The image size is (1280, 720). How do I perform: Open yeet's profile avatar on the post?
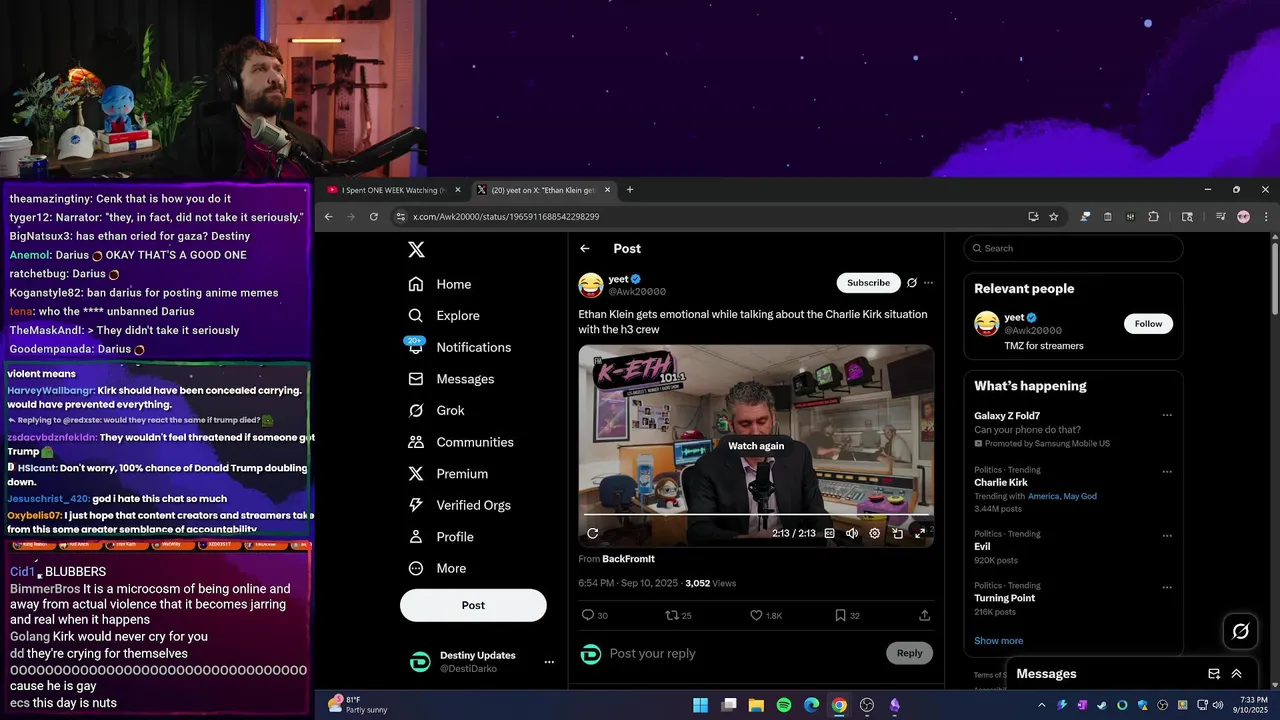pos(591,285)
